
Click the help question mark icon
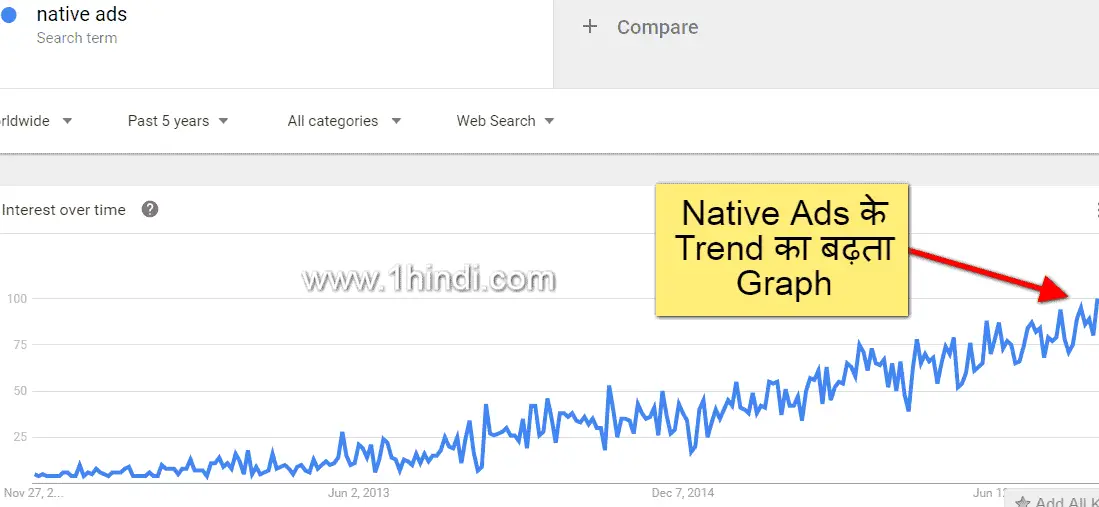(150, 209)
